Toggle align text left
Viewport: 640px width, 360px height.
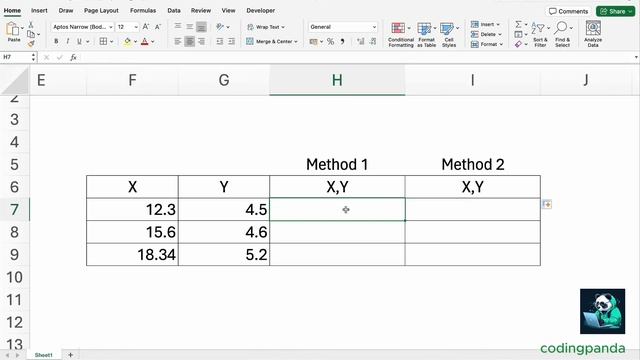(x=178, y=41)
